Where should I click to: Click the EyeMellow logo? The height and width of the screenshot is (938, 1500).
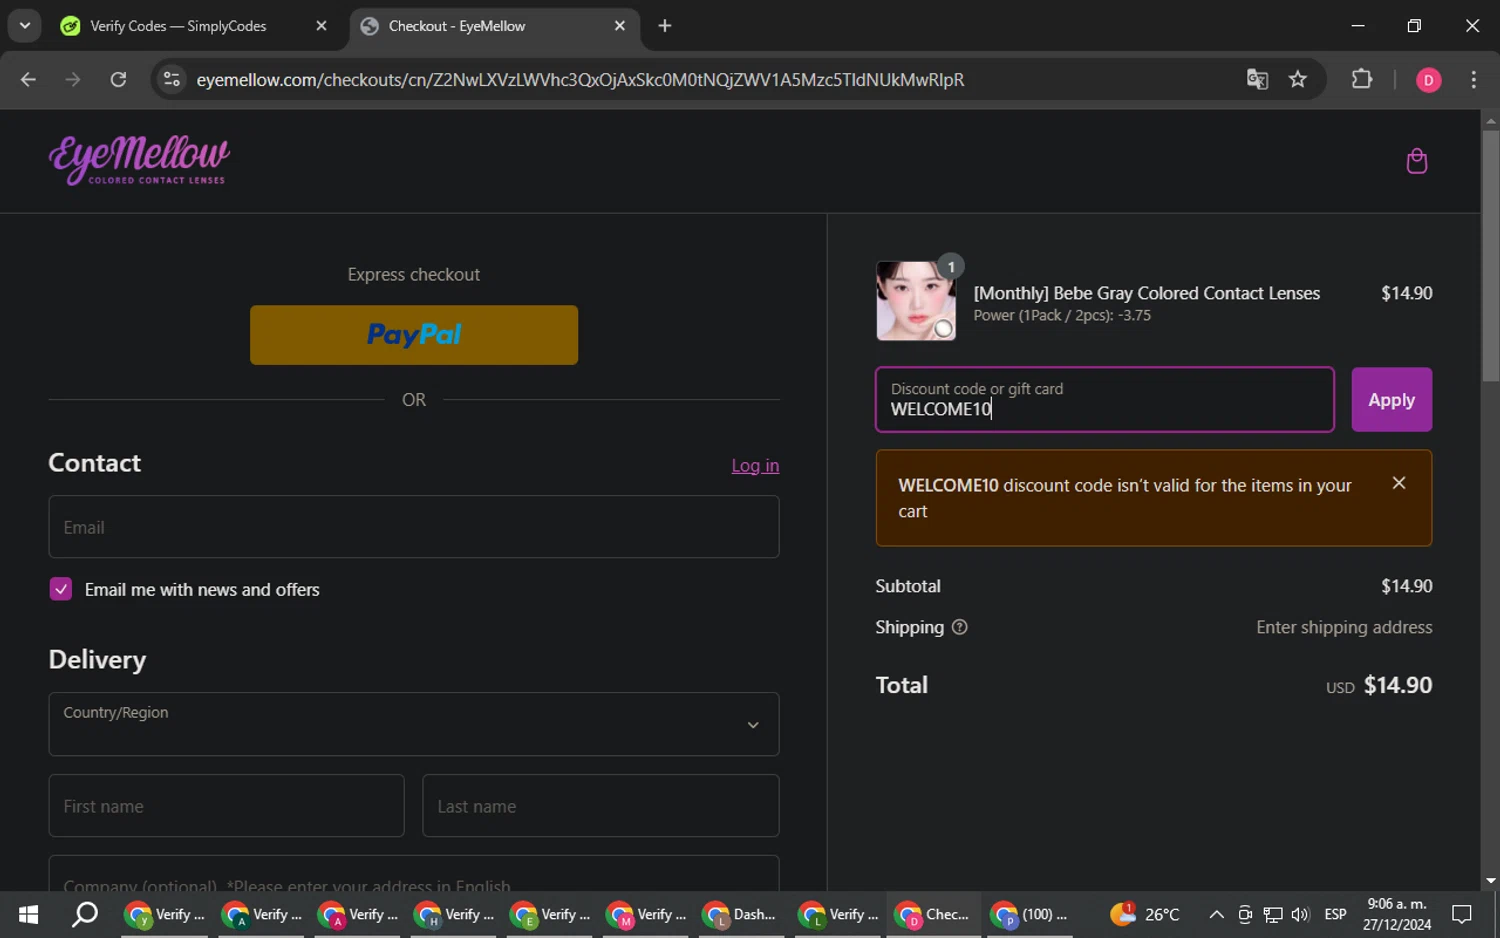139,160
